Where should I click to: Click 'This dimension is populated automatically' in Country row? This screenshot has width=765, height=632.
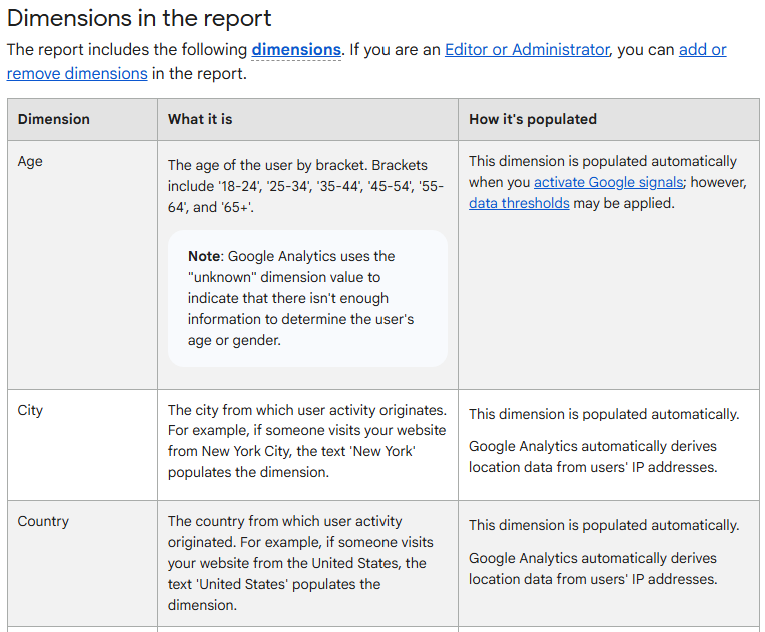(x=604, y=525)
